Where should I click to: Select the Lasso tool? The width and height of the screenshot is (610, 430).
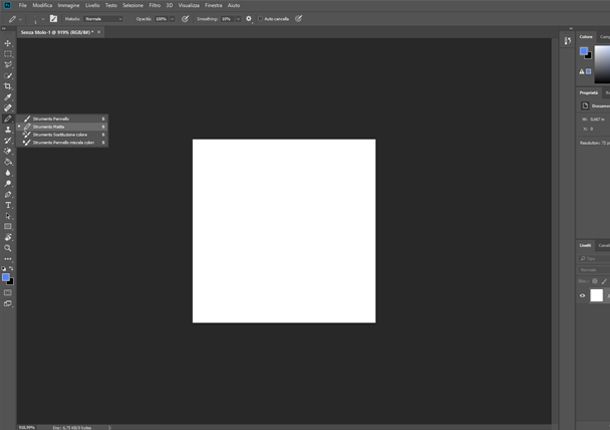[8, 65]
